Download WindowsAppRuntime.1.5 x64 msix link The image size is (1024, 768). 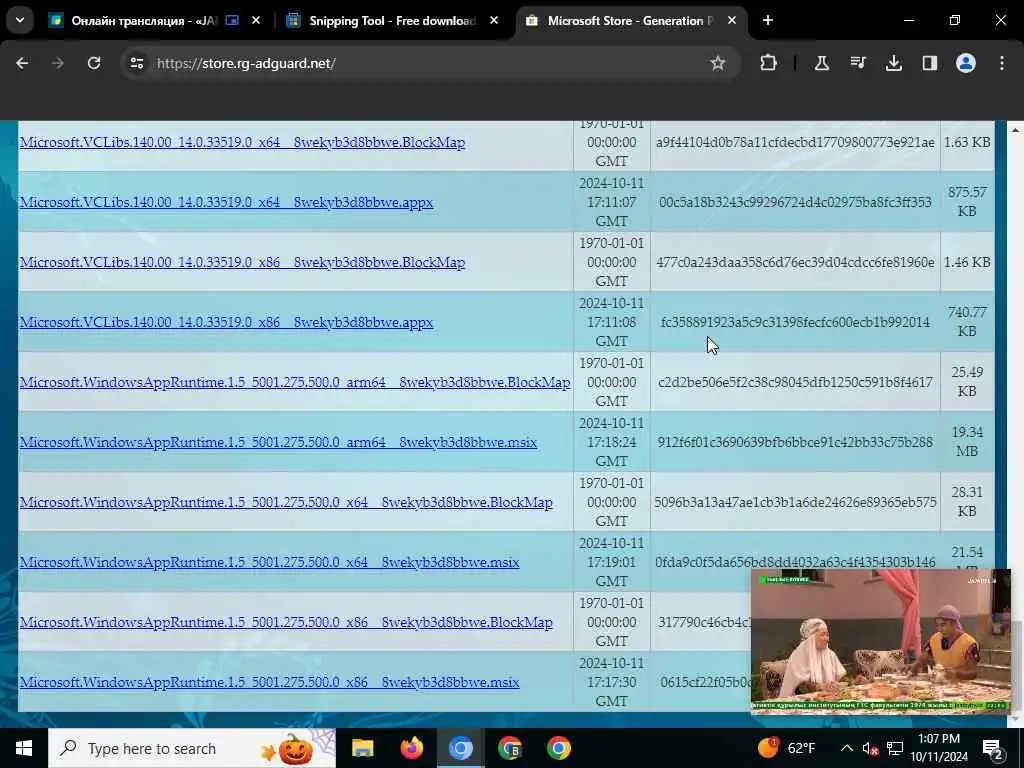(270, 563)
